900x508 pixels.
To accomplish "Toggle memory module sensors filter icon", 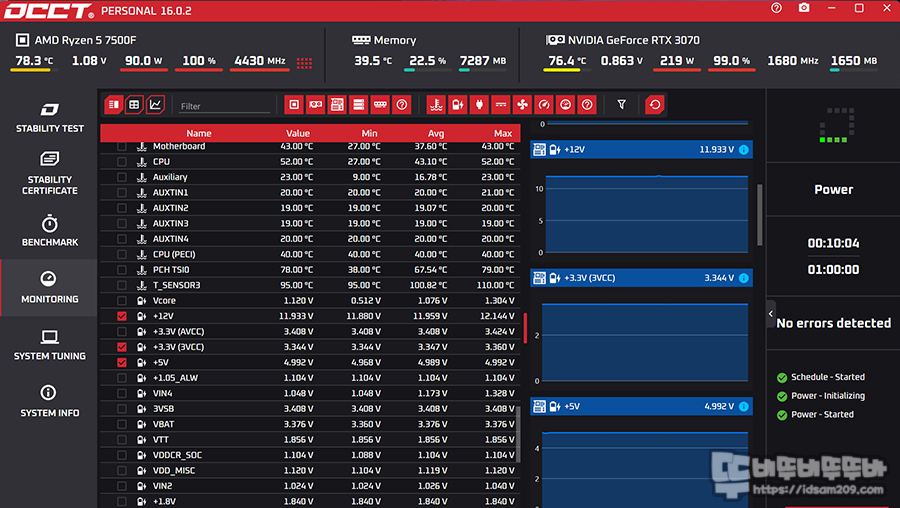I will point(380,104).
